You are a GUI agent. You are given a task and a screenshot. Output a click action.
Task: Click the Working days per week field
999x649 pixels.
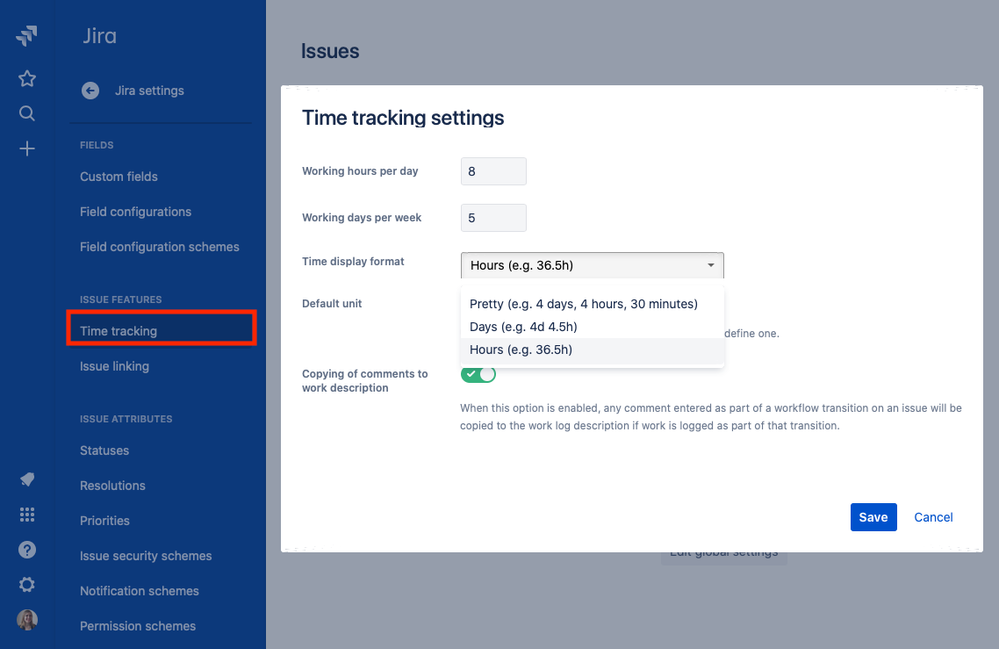tap(493, 217)
